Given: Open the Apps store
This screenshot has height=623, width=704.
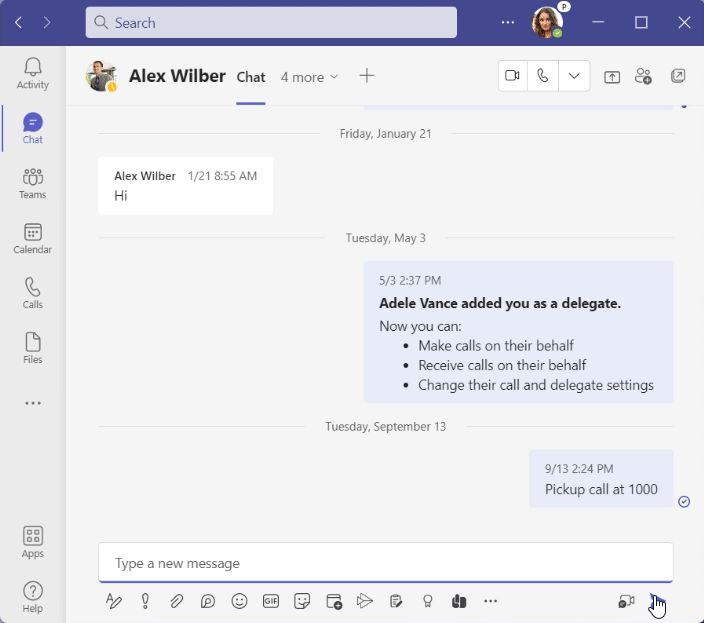Looking at the screenshot, I should 33,542.
